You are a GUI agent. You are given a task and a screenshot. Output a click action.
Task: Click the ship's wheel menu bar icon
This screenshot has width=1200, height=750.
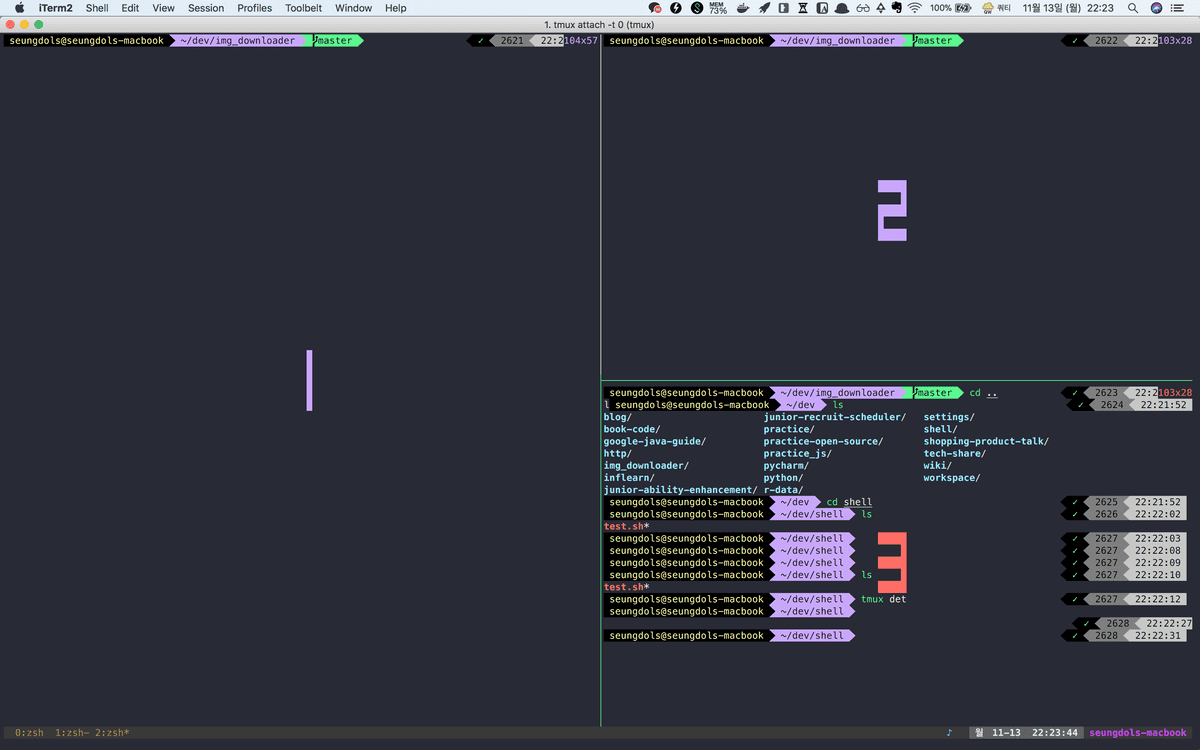(742, 8)
